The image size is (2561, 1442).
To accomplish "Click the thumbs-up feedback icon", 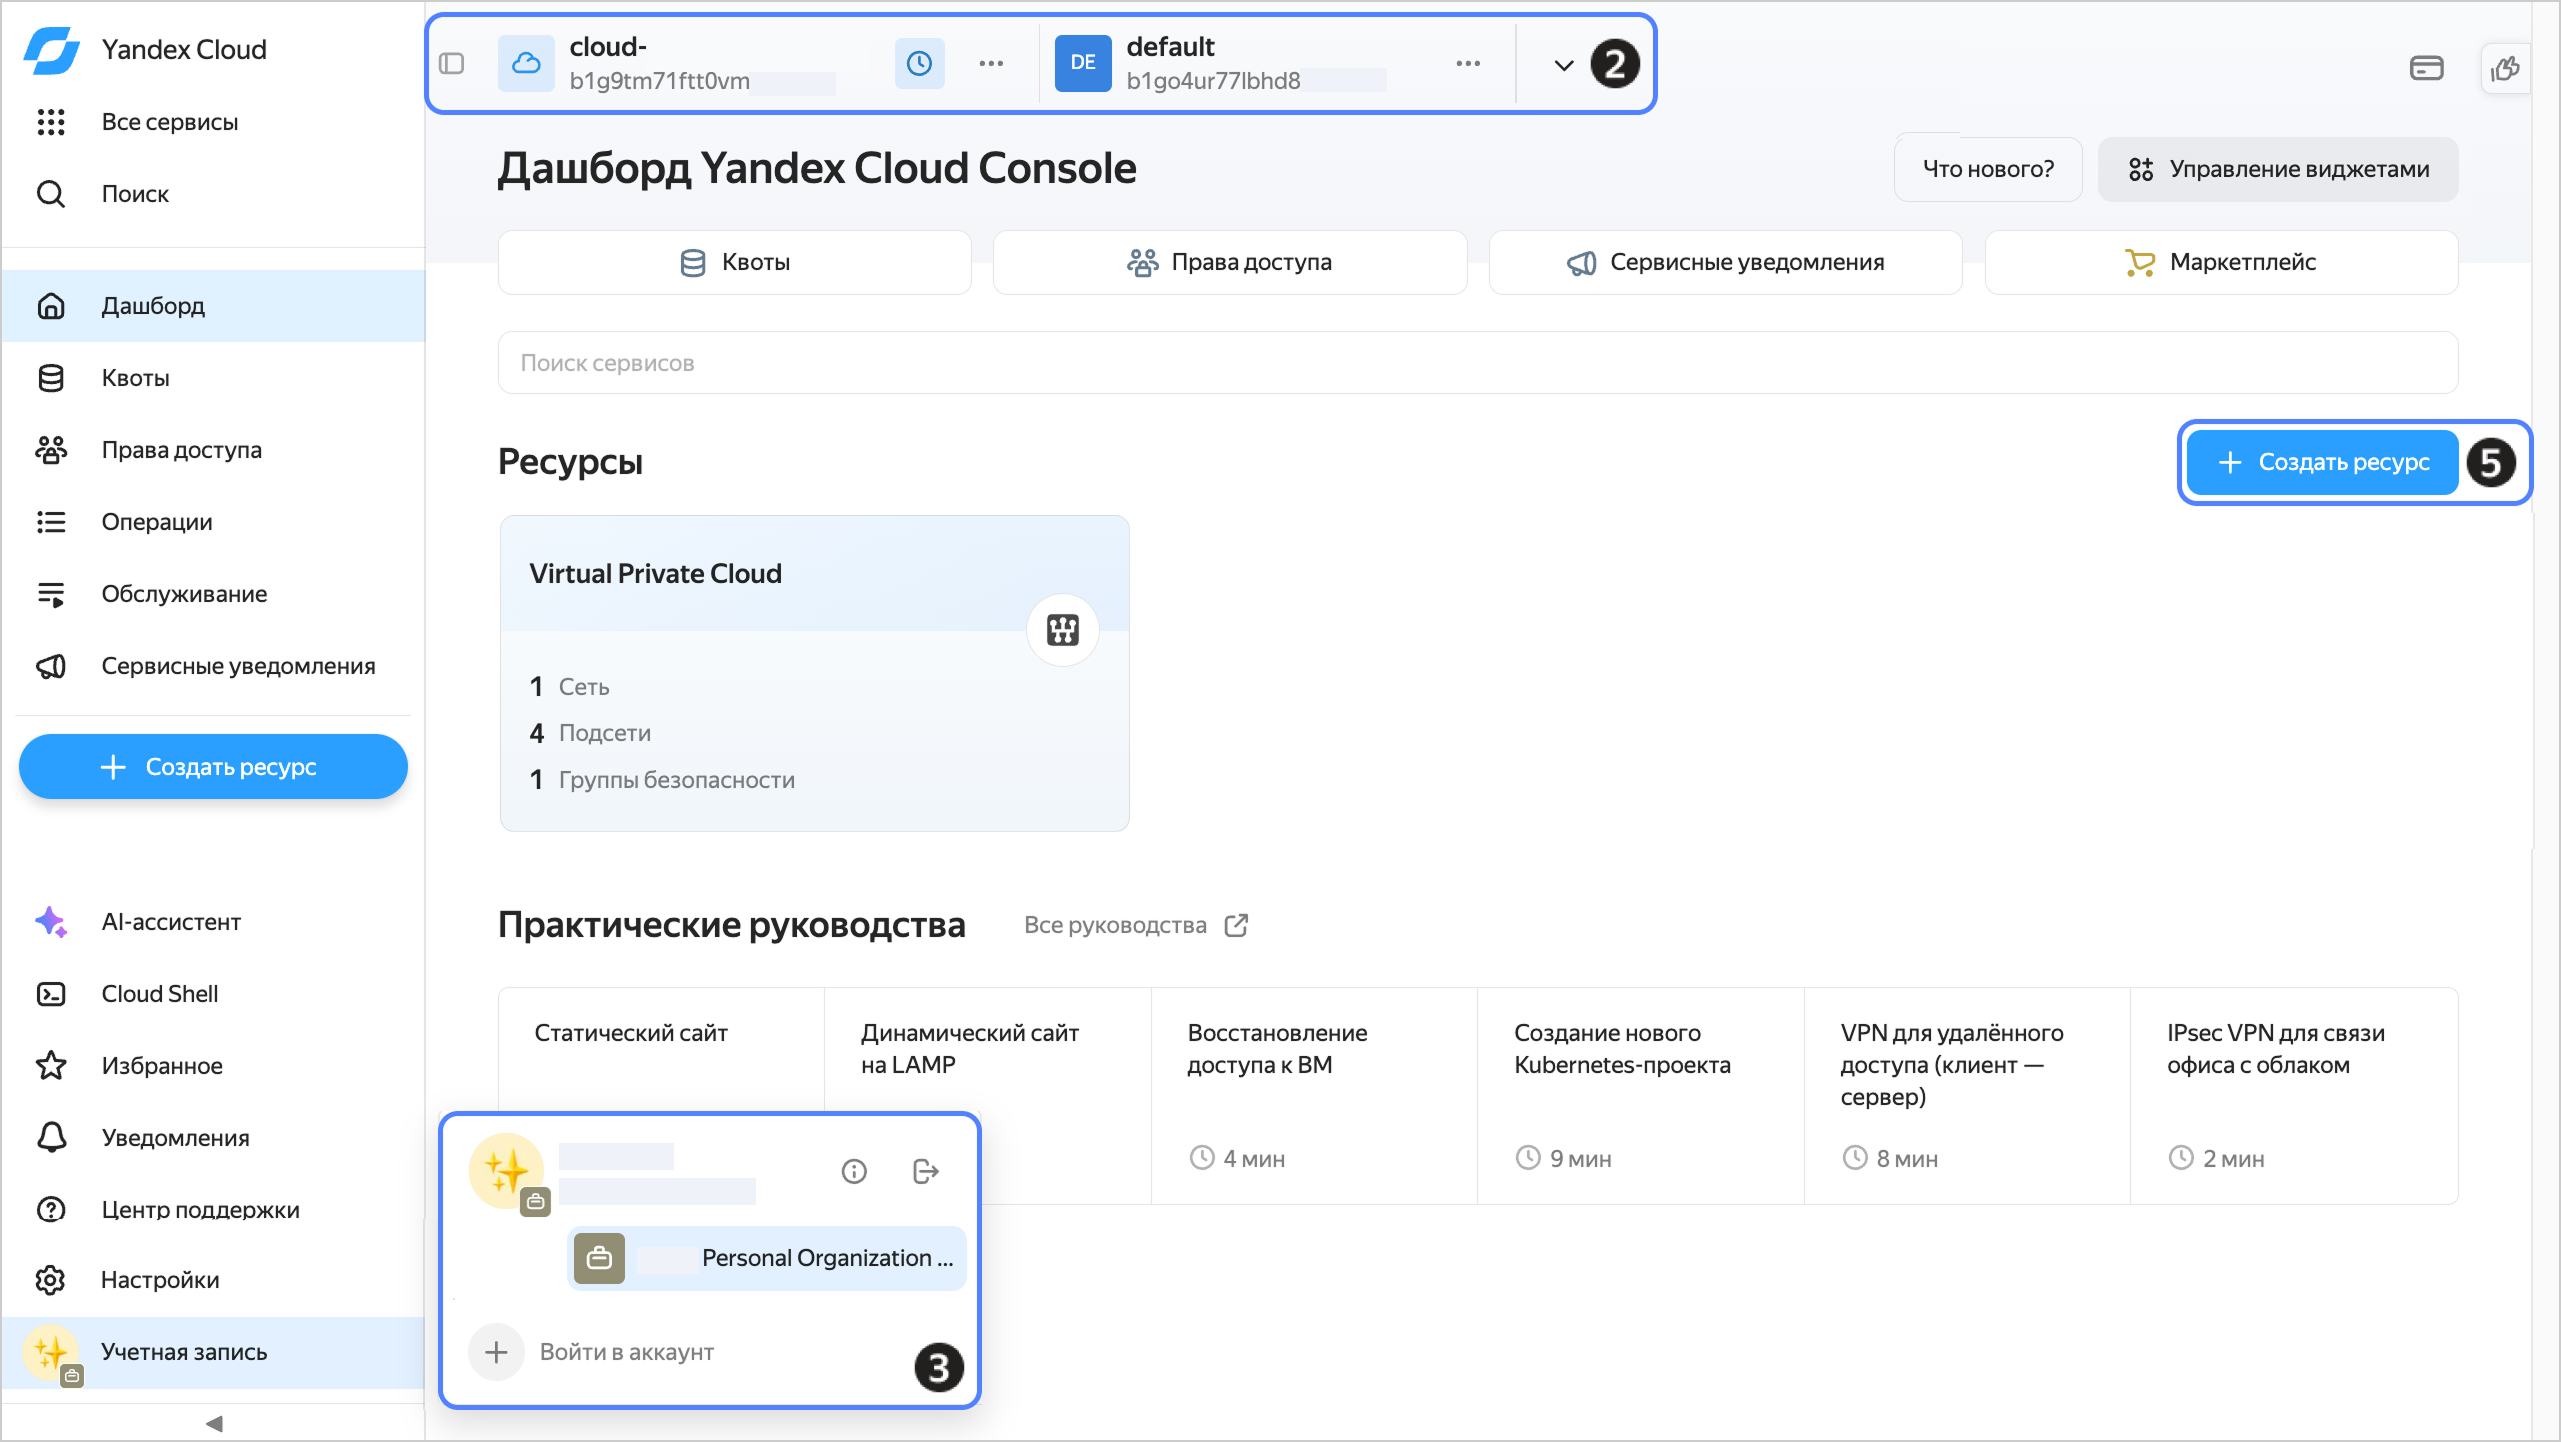I will (x=2506, y=69).
